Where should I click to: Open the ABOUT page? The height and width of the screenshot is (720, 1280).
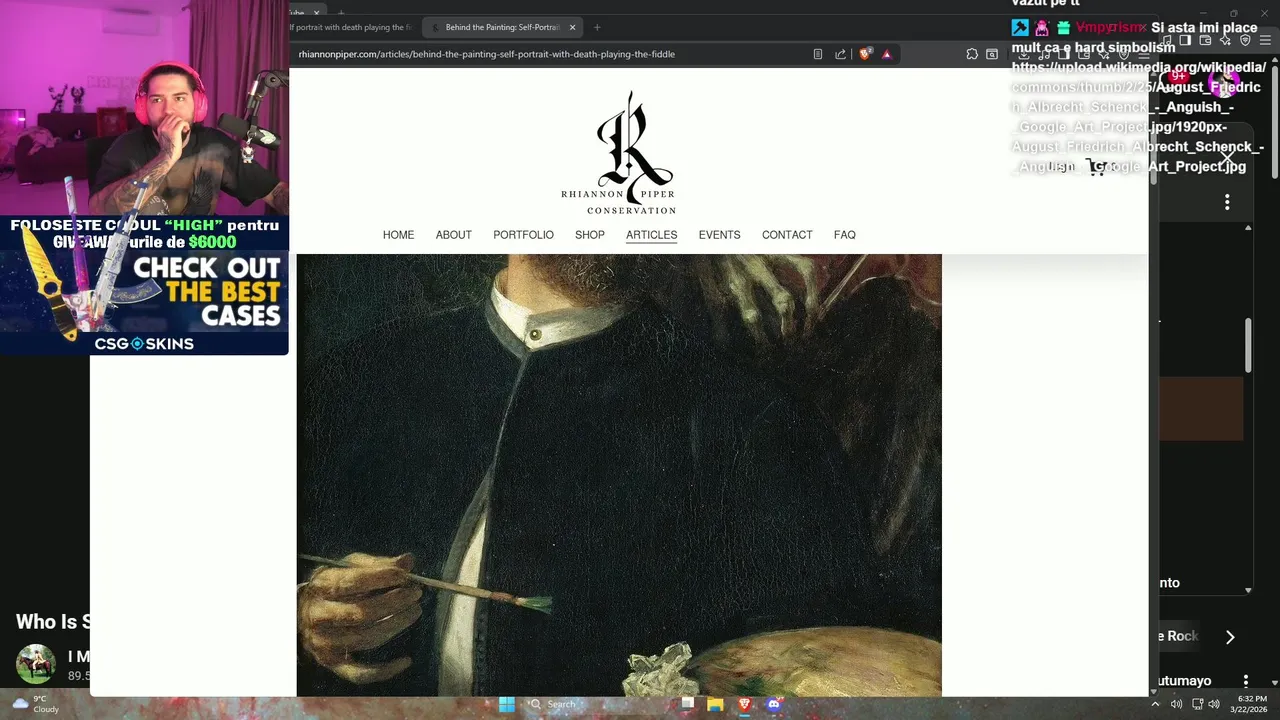click(453, 235)
